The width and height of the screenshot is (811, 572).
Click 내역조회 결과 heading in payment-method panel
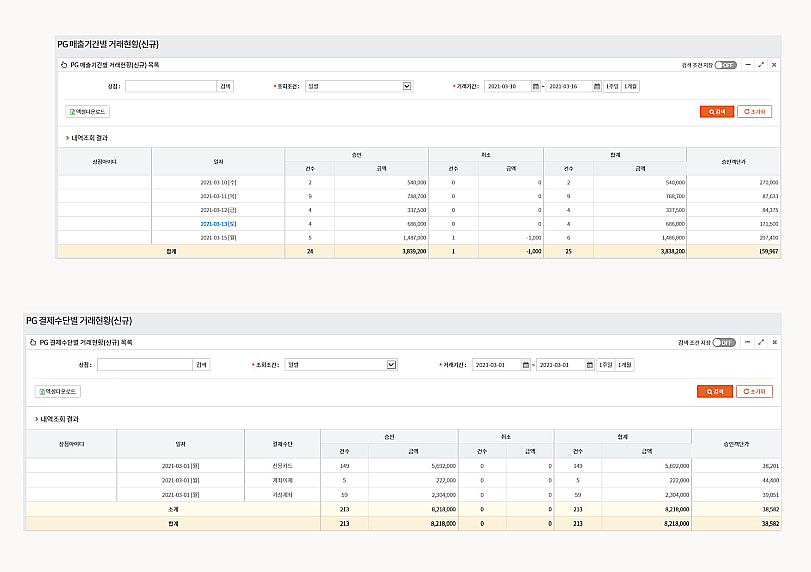(59, 419)
